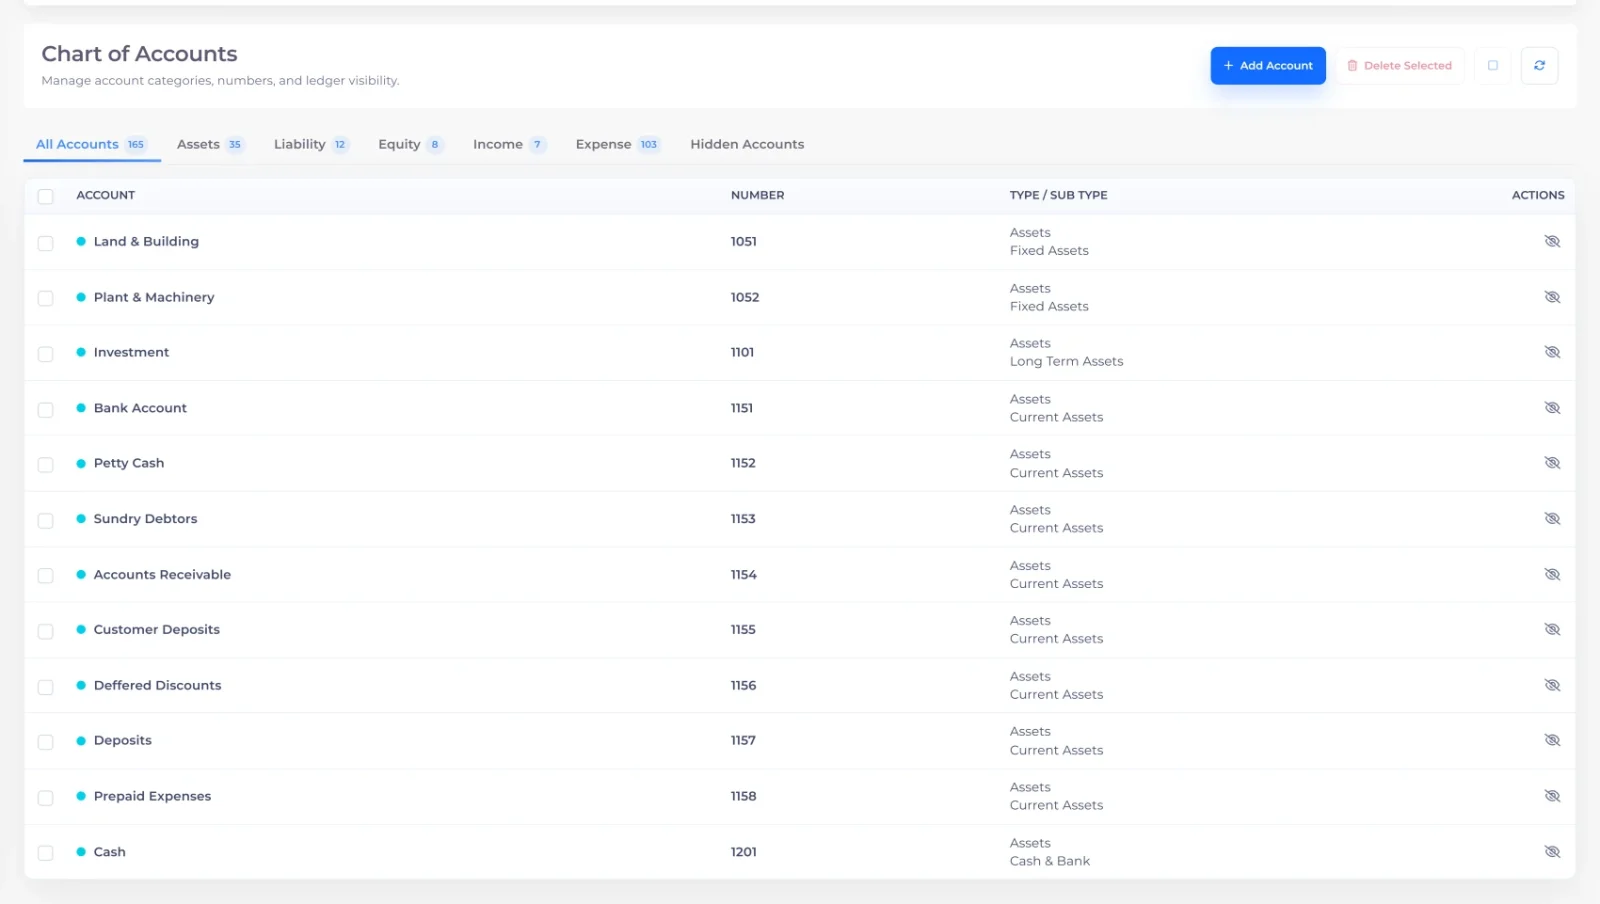This screenshot has width=1600, height=904.
Task: Hide the Deffered Discounts account
Action: (1552, 685)
